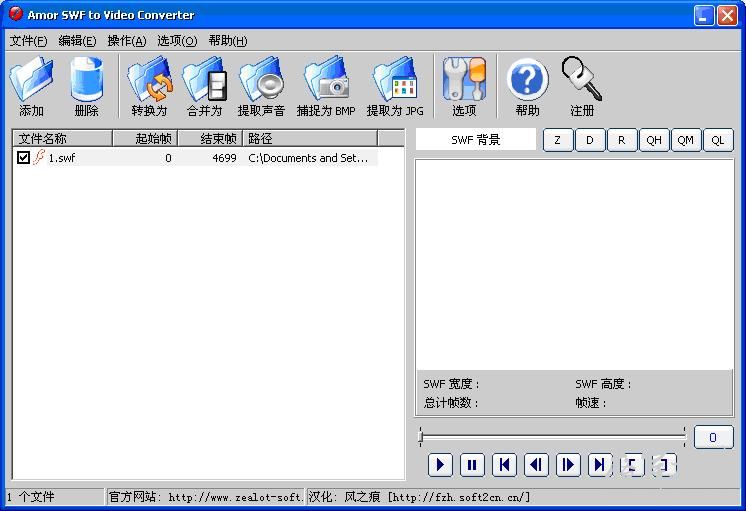This screenshot has height=511, width=746.
Task: Click the 路径 column header
Action: (310, 138)
